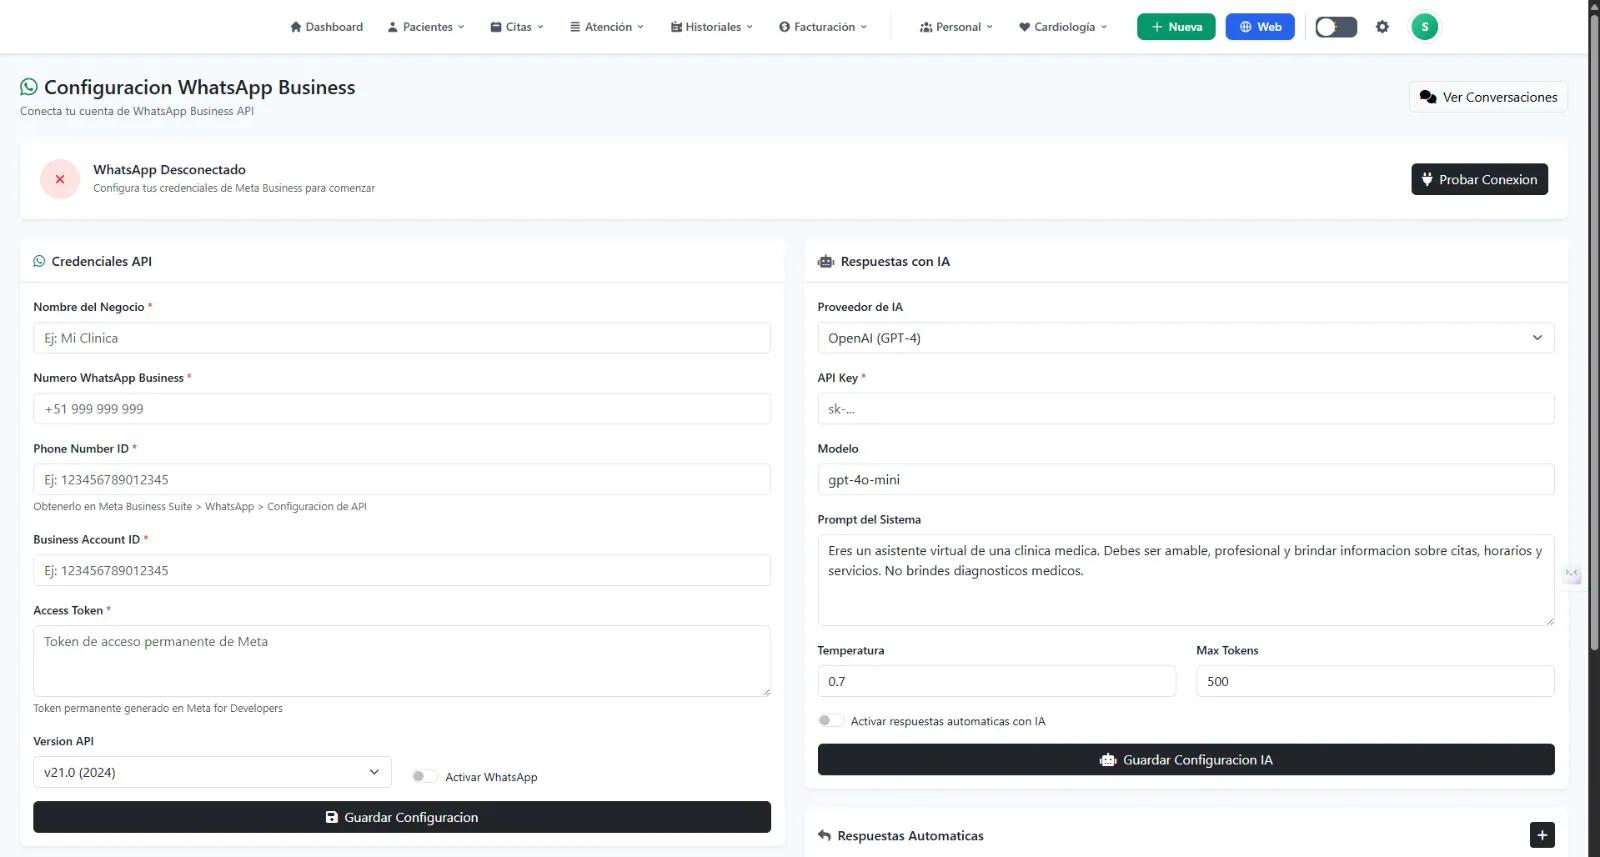Click the side panel widget at right edge
This screenshot has height=857, width=1600.
(1572, 574)
